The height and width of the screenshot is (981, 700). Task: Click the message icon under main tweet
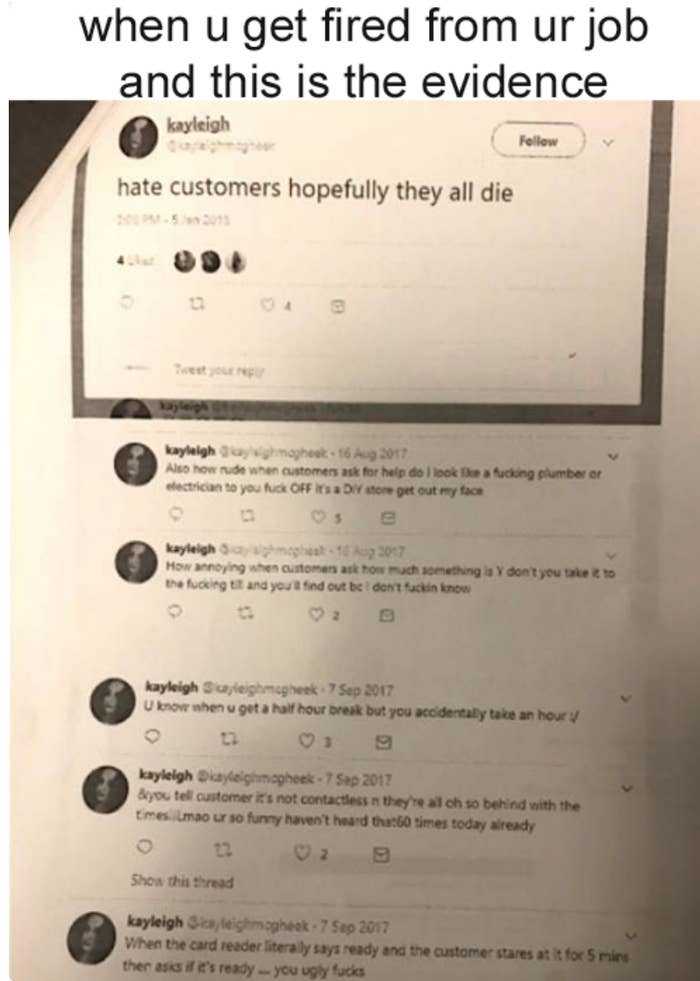coord(337,307)
